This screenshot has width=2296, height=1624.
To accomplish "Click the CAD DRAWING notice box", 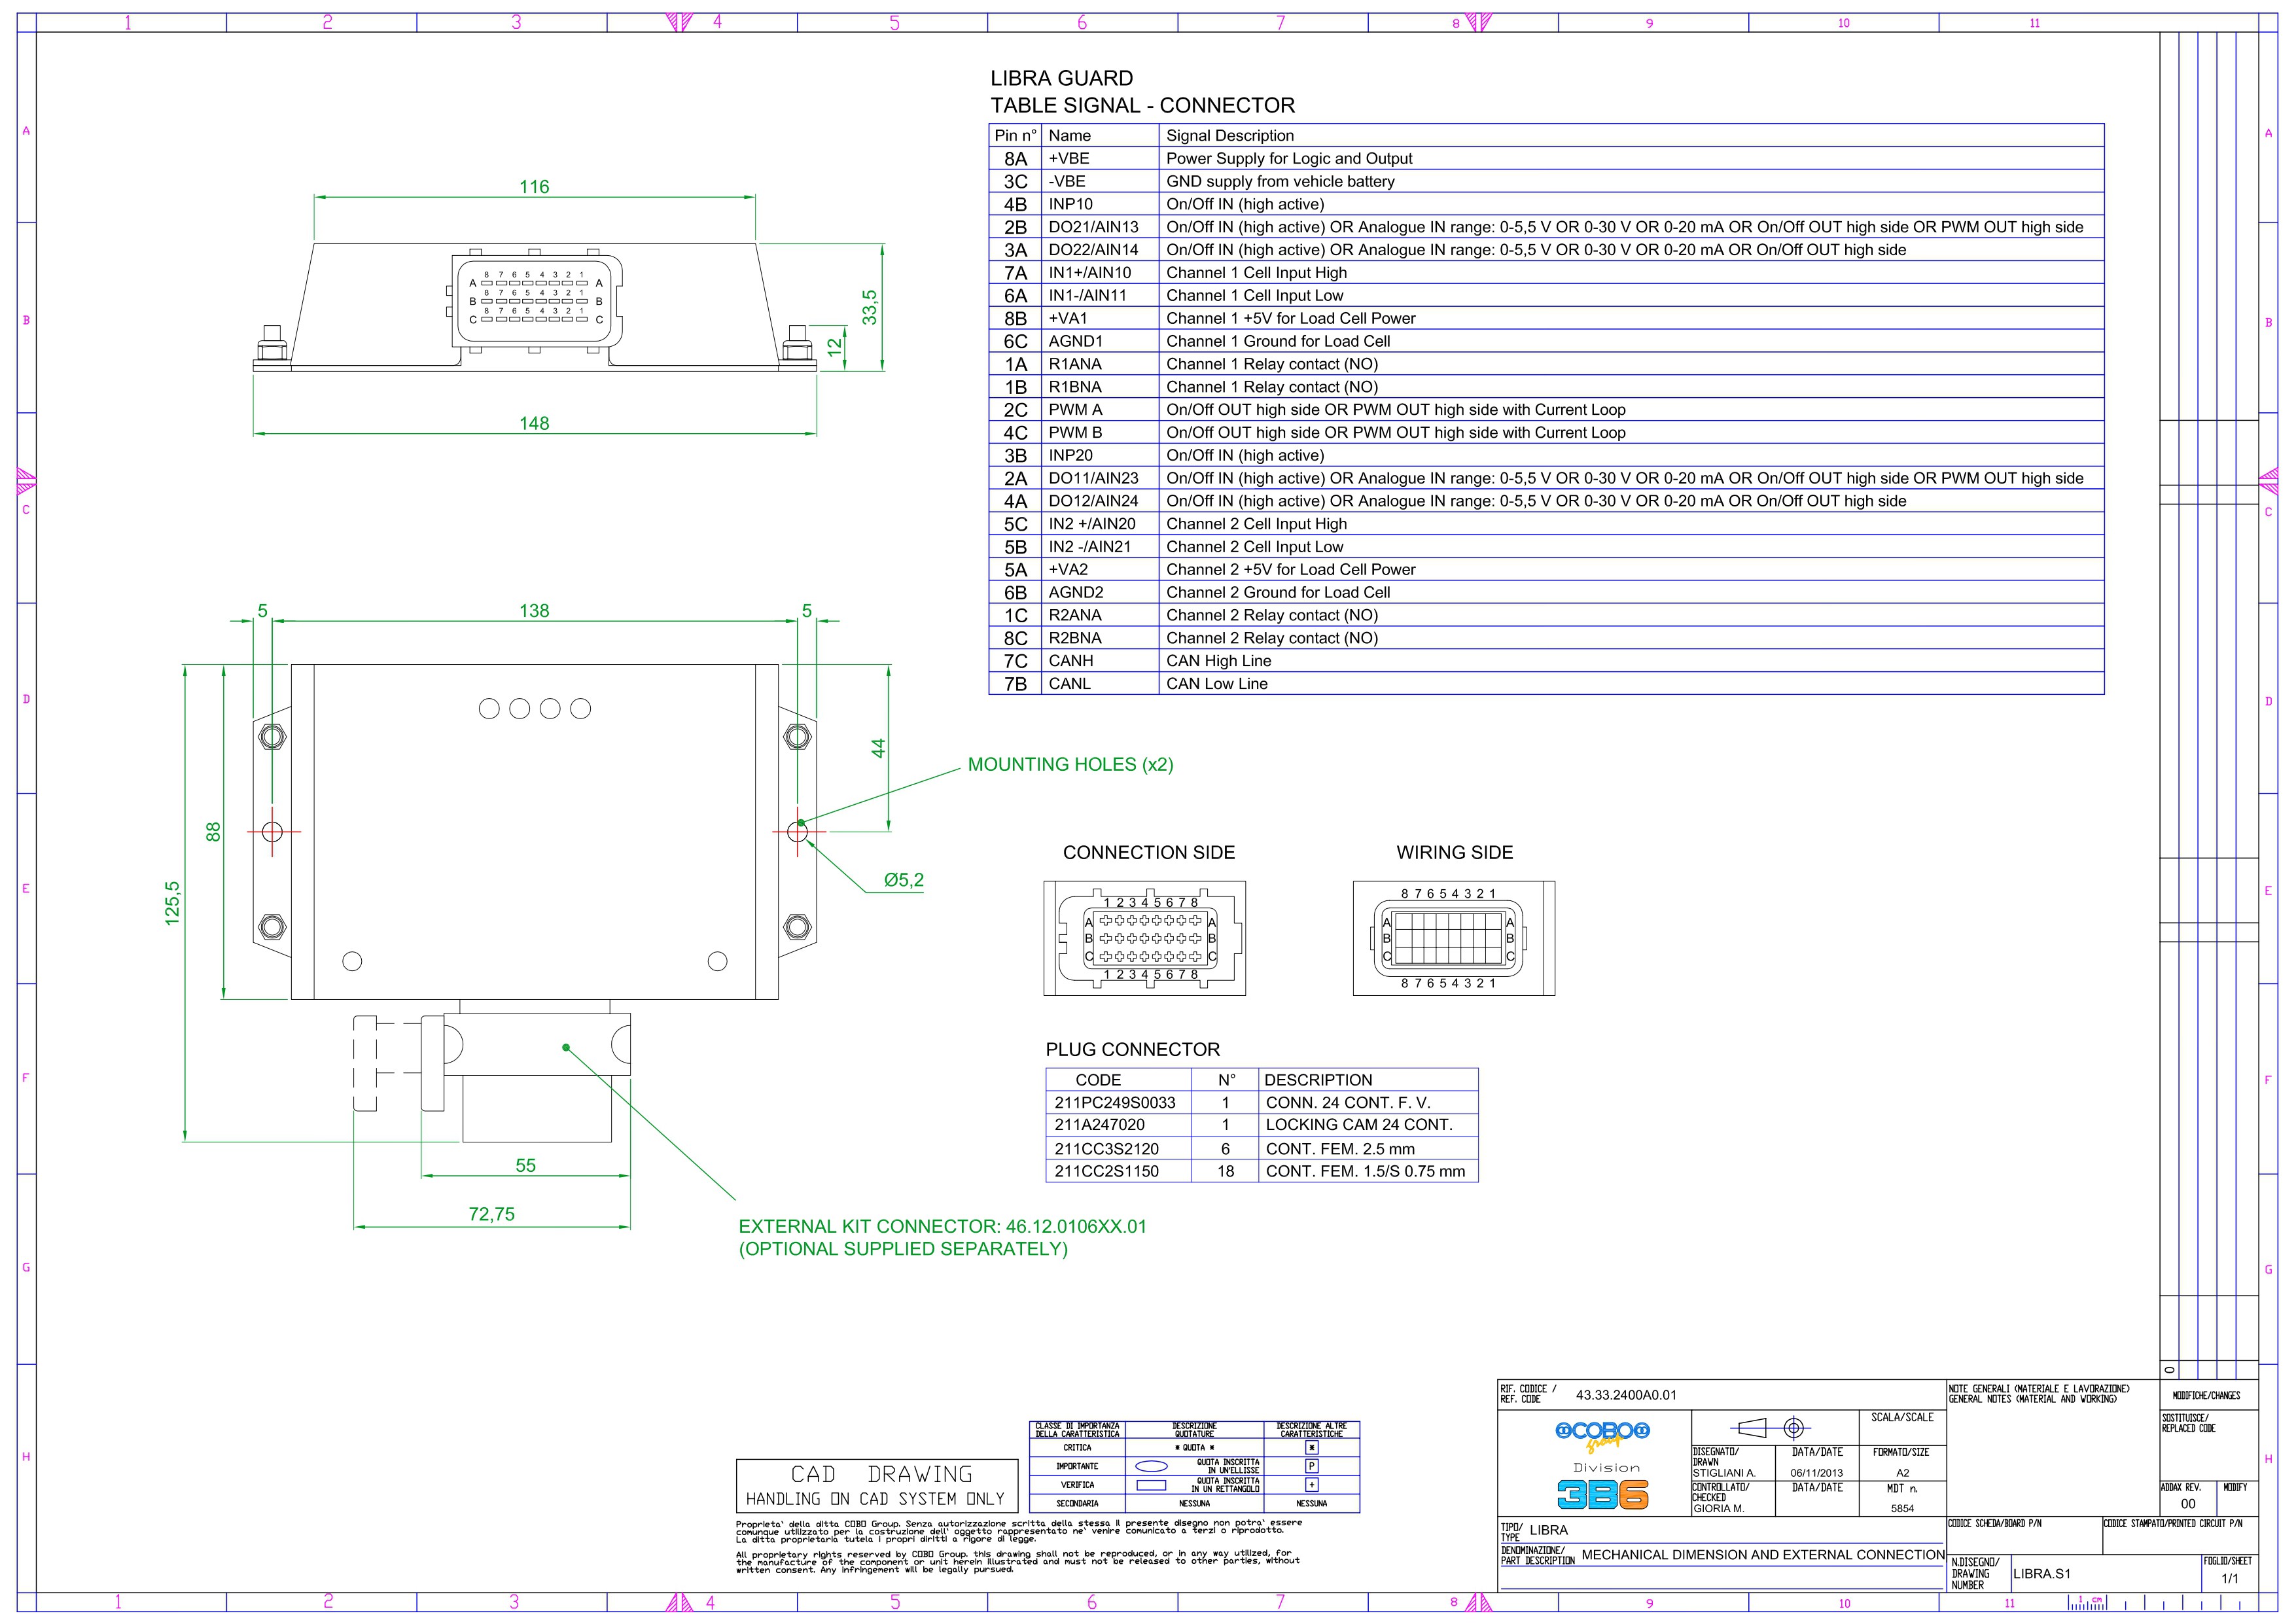I will [x=877, y=1486].
